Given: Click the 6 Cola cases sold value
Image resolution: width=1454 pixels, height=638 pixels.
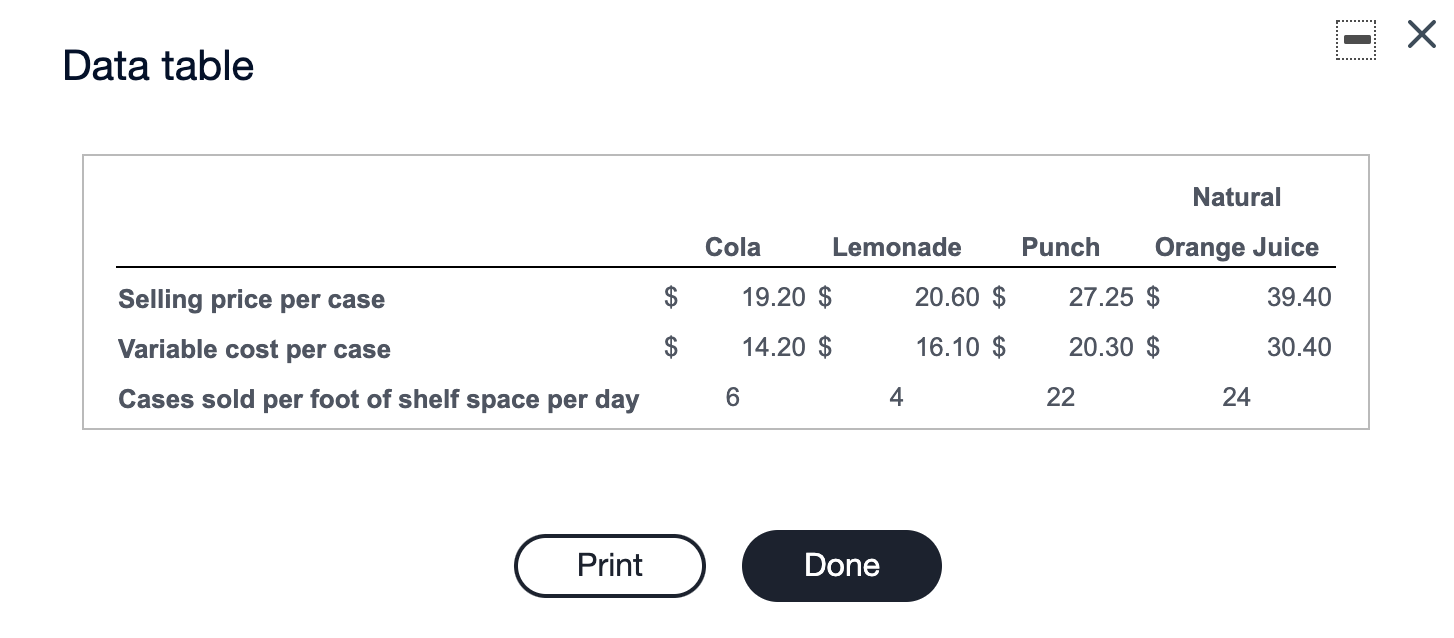Looking at the screenshot, I should (x=732, y=397).
